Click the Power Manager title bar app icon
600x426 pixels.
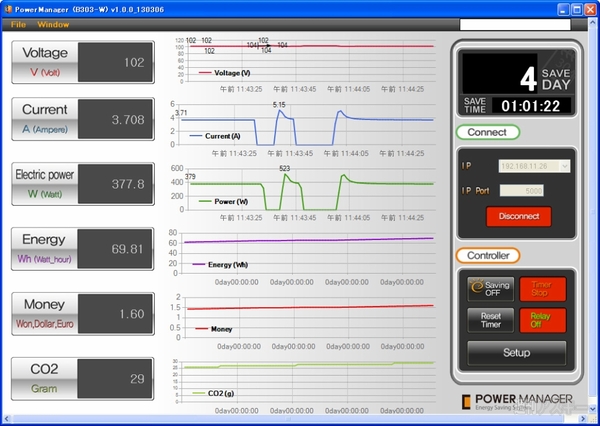[8, 9]
